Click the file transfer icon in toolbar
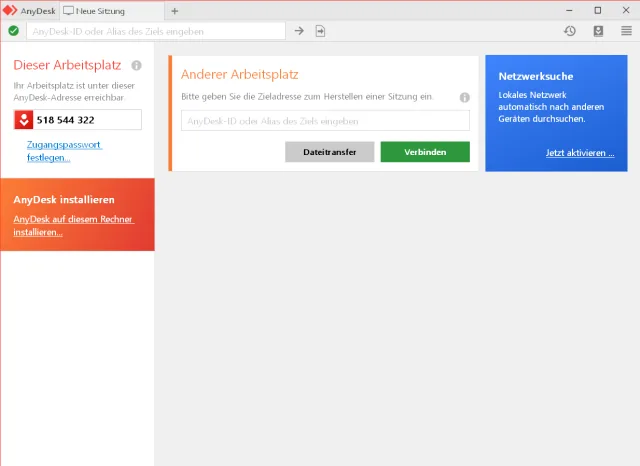This screenshot has height=466, width=640. [x=320, y=31]
